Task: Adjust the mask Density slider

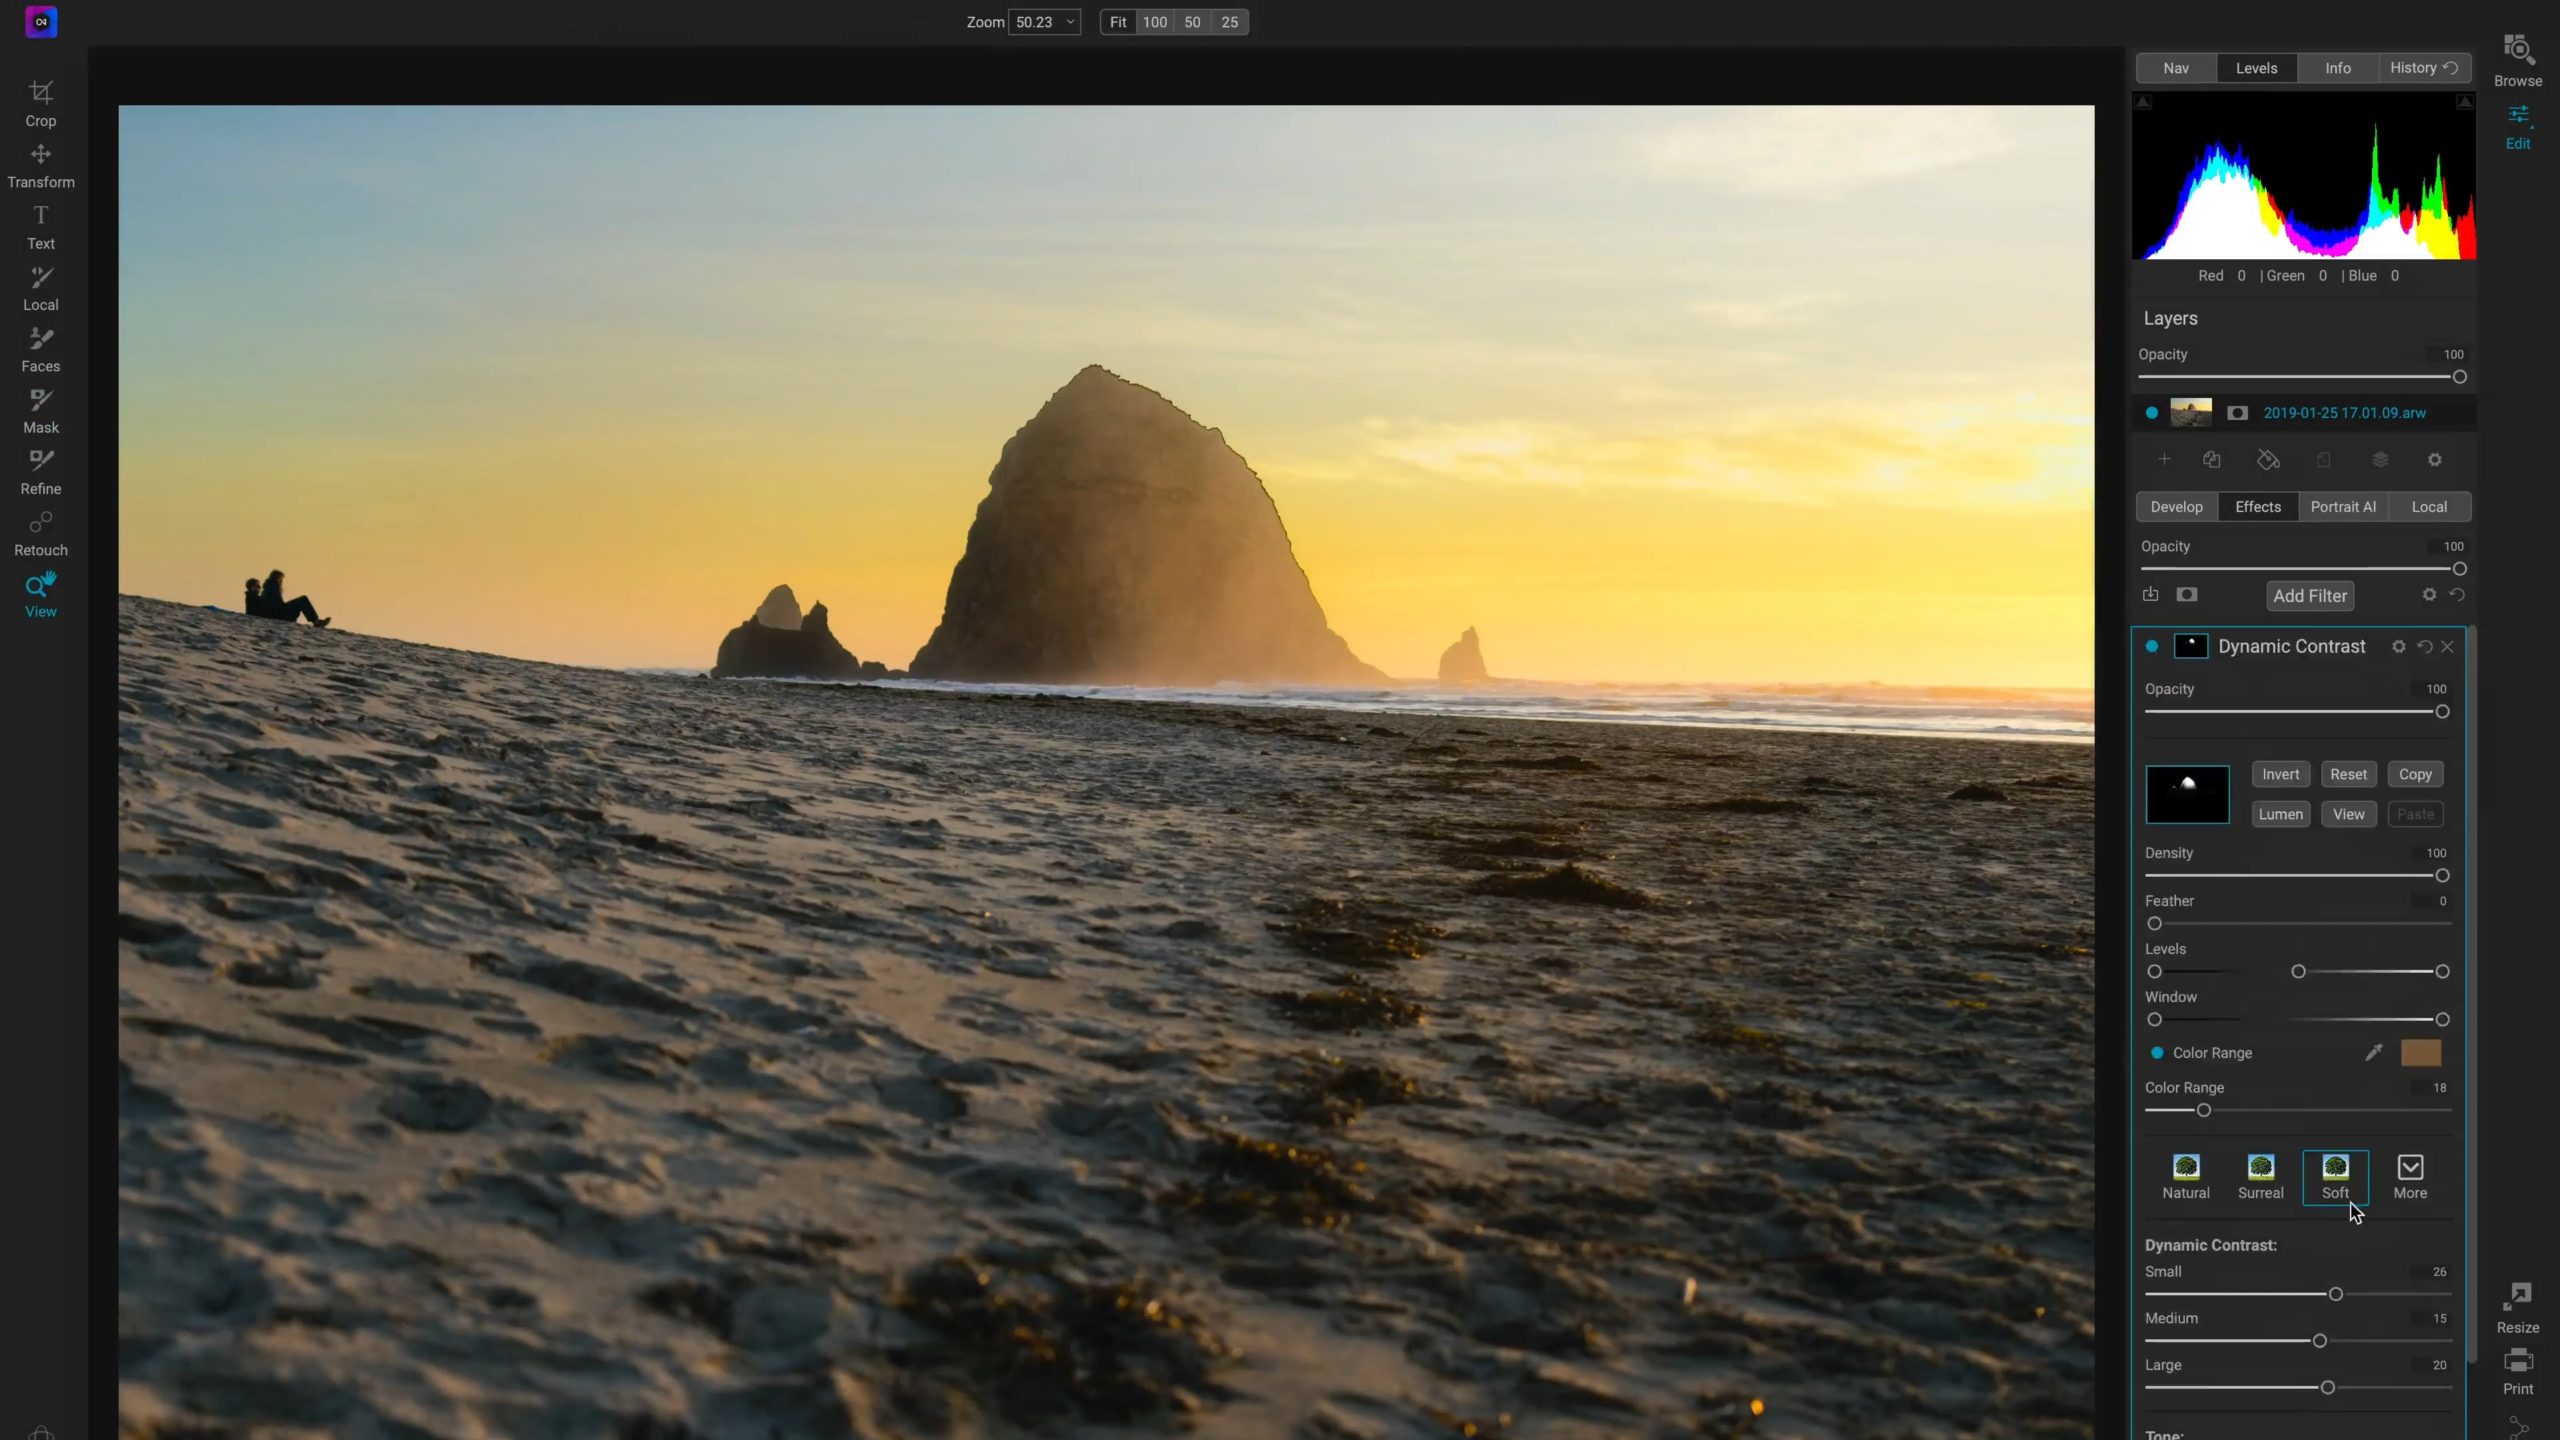Action: (2441, 875)
